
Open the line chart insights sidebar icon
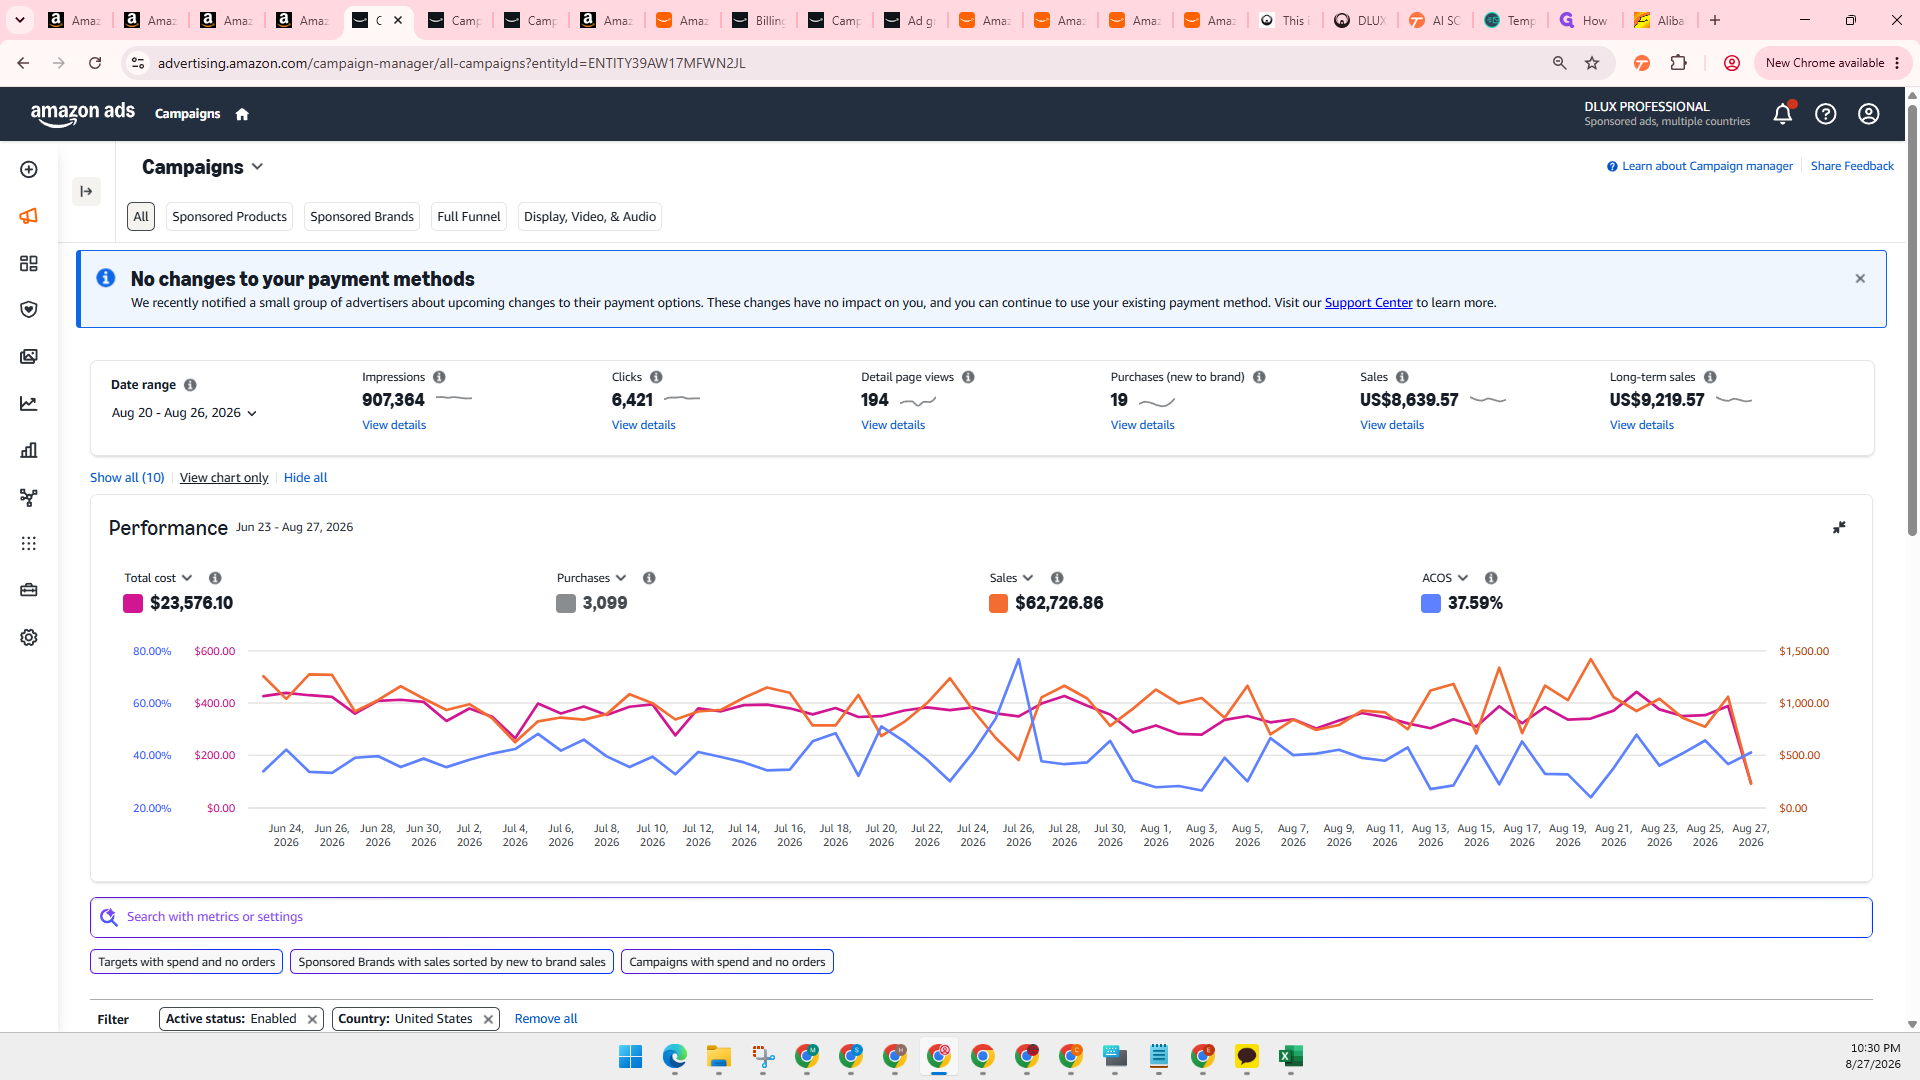click(29, 404)
